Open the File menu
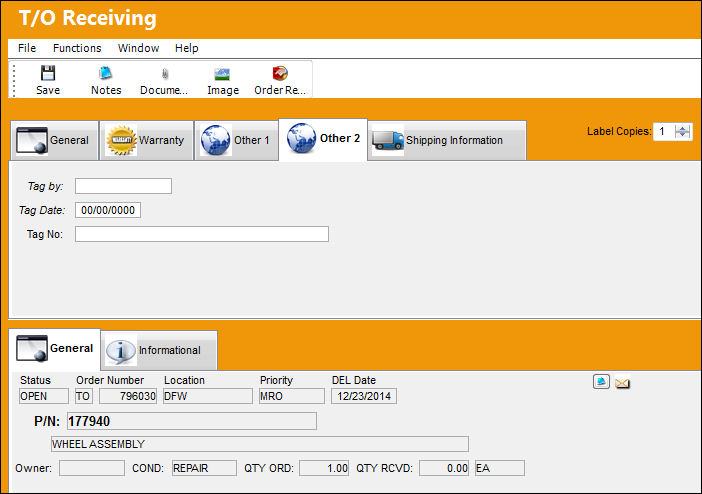Screen dimensions: 702x494 point(27,48)
